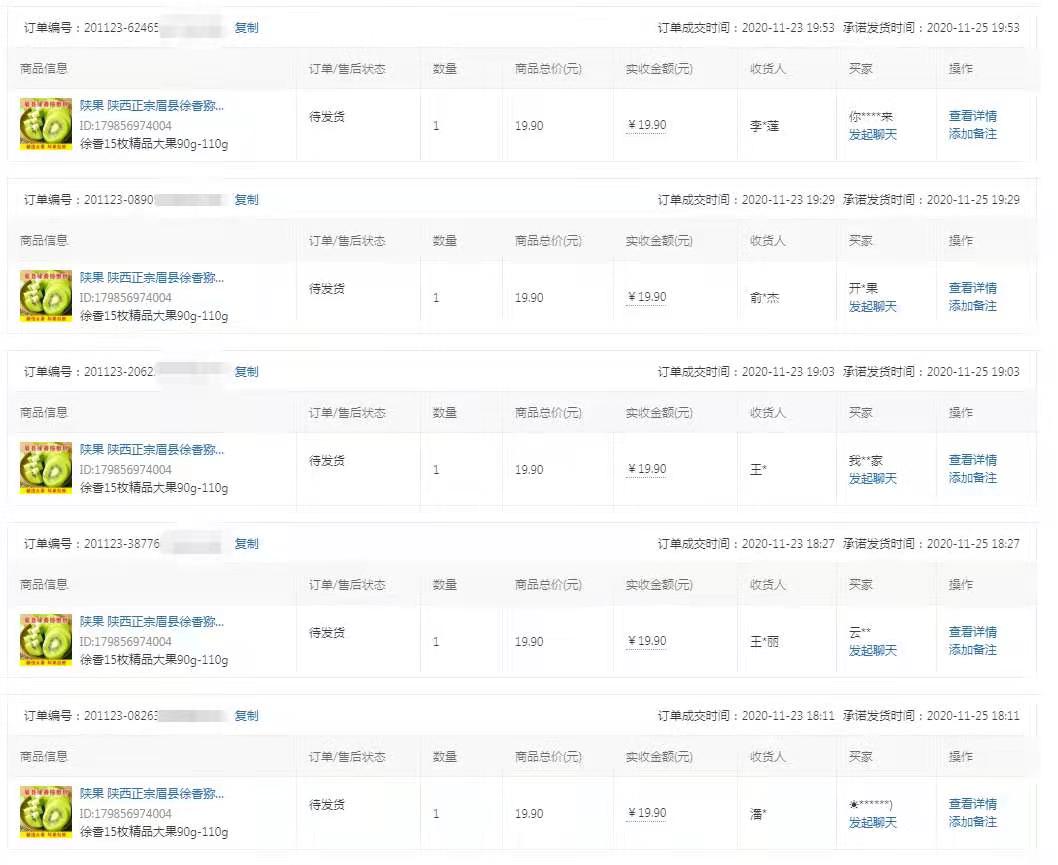Click product title link in the 18:27 order

(152, 622)
